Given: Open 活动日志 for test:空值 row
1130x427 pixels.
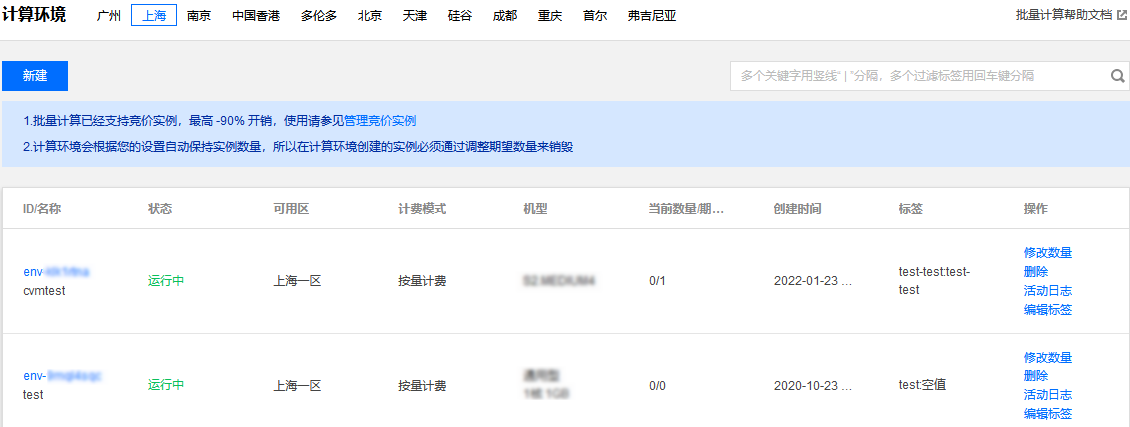Looking at the screenshot, I should coord(1048,395).
